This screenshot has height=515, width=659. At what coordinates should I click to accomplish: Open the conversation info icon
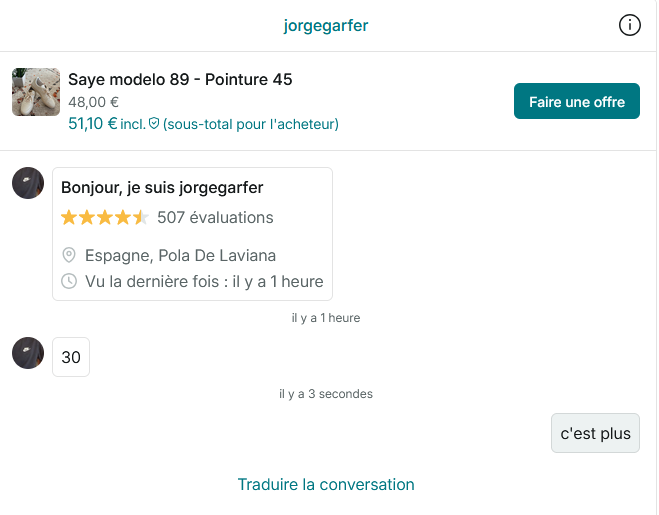pos(630,25)
